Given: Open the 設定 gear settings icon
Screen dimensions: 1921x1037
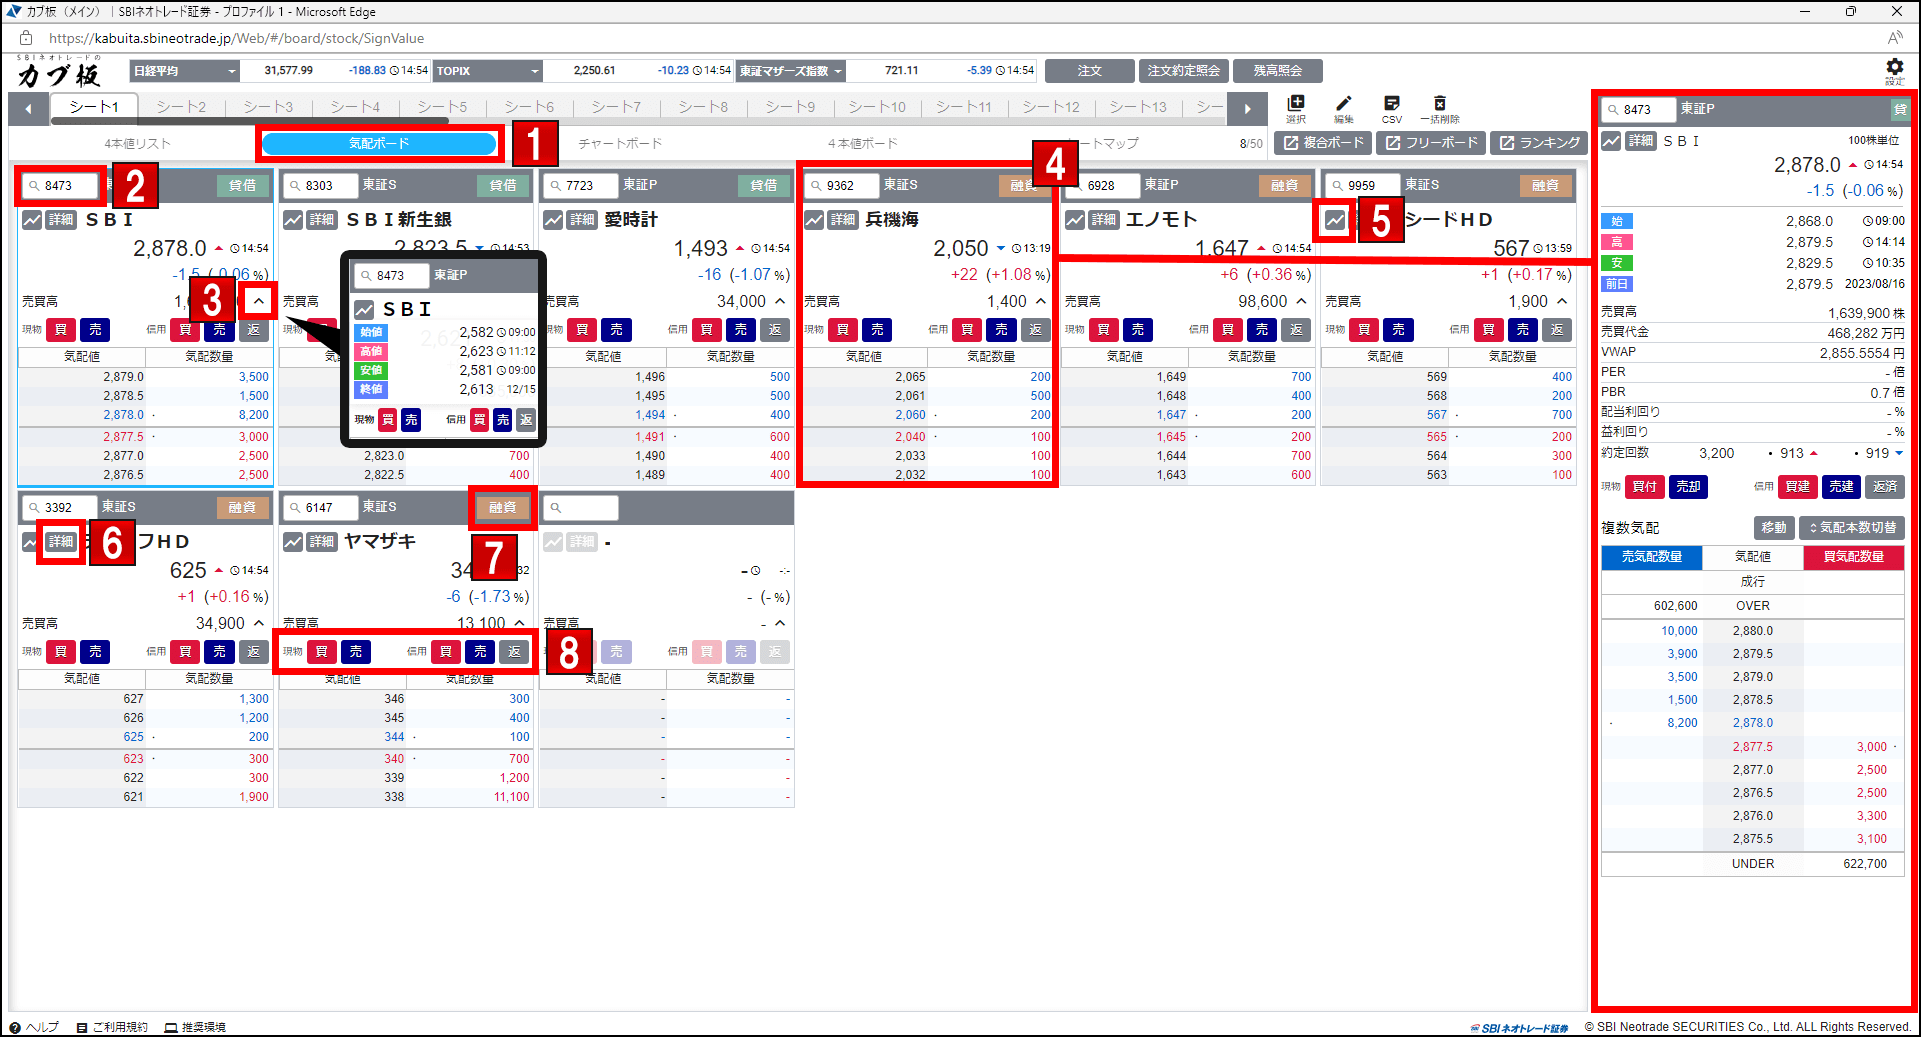Looking at the screenshot, I should click(x=1895, y=70).
